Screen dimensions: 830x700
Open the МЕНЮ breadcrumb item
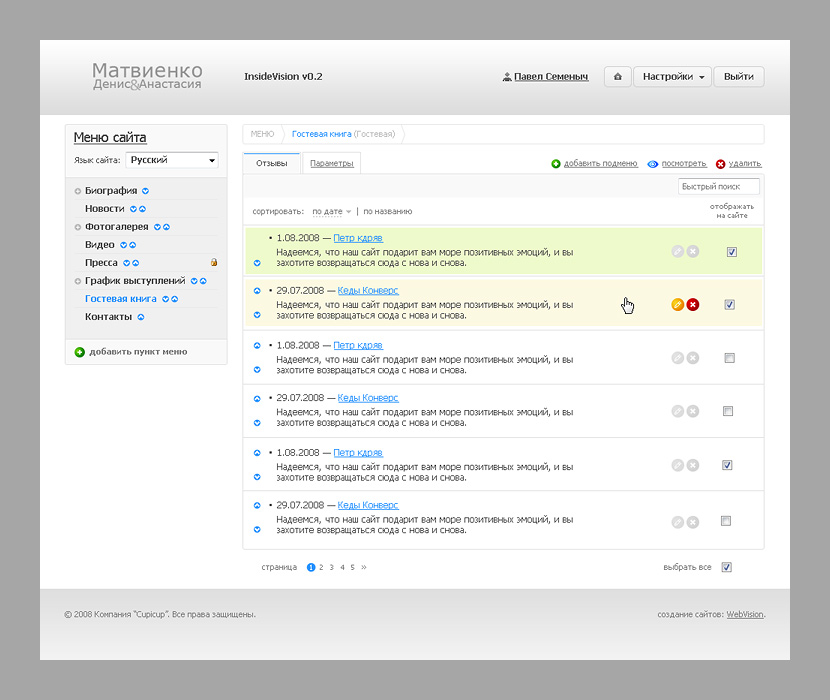point(261,134)
